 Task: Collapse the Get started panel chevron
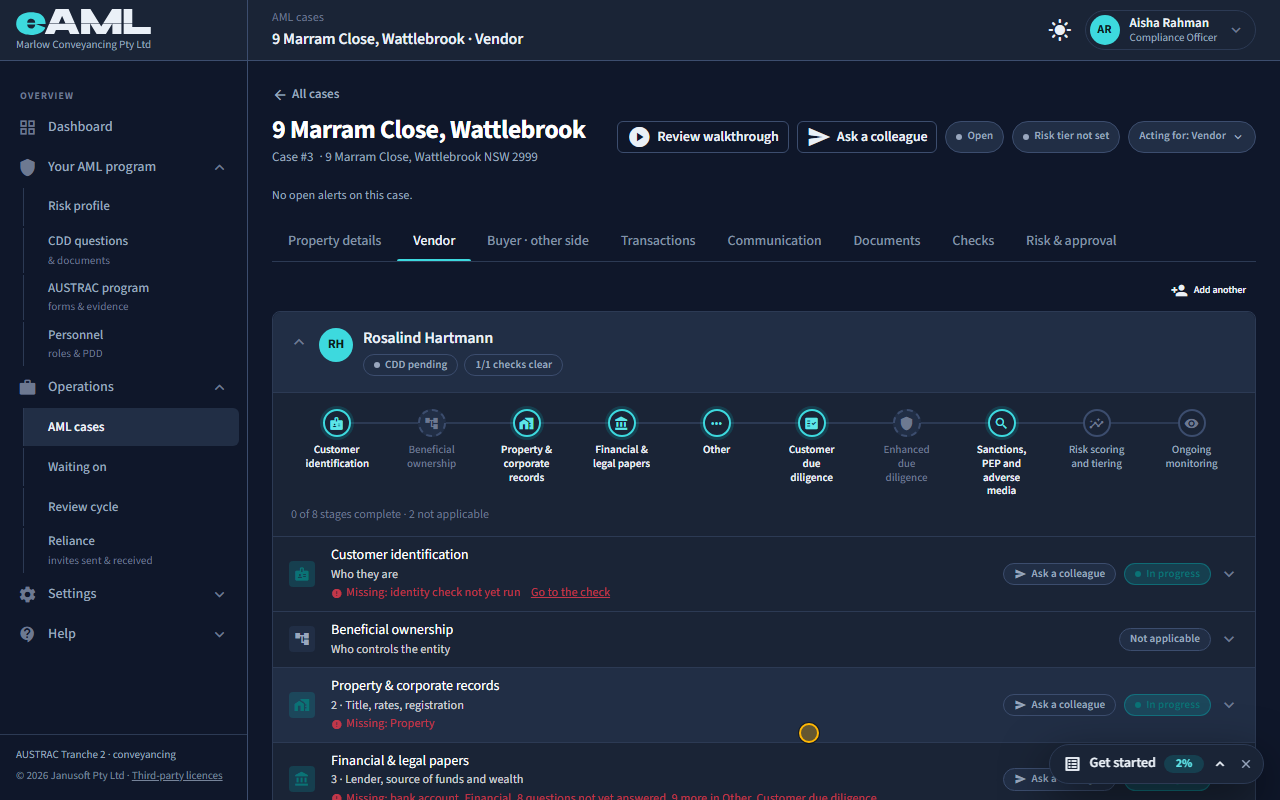tap(1220, 764)
